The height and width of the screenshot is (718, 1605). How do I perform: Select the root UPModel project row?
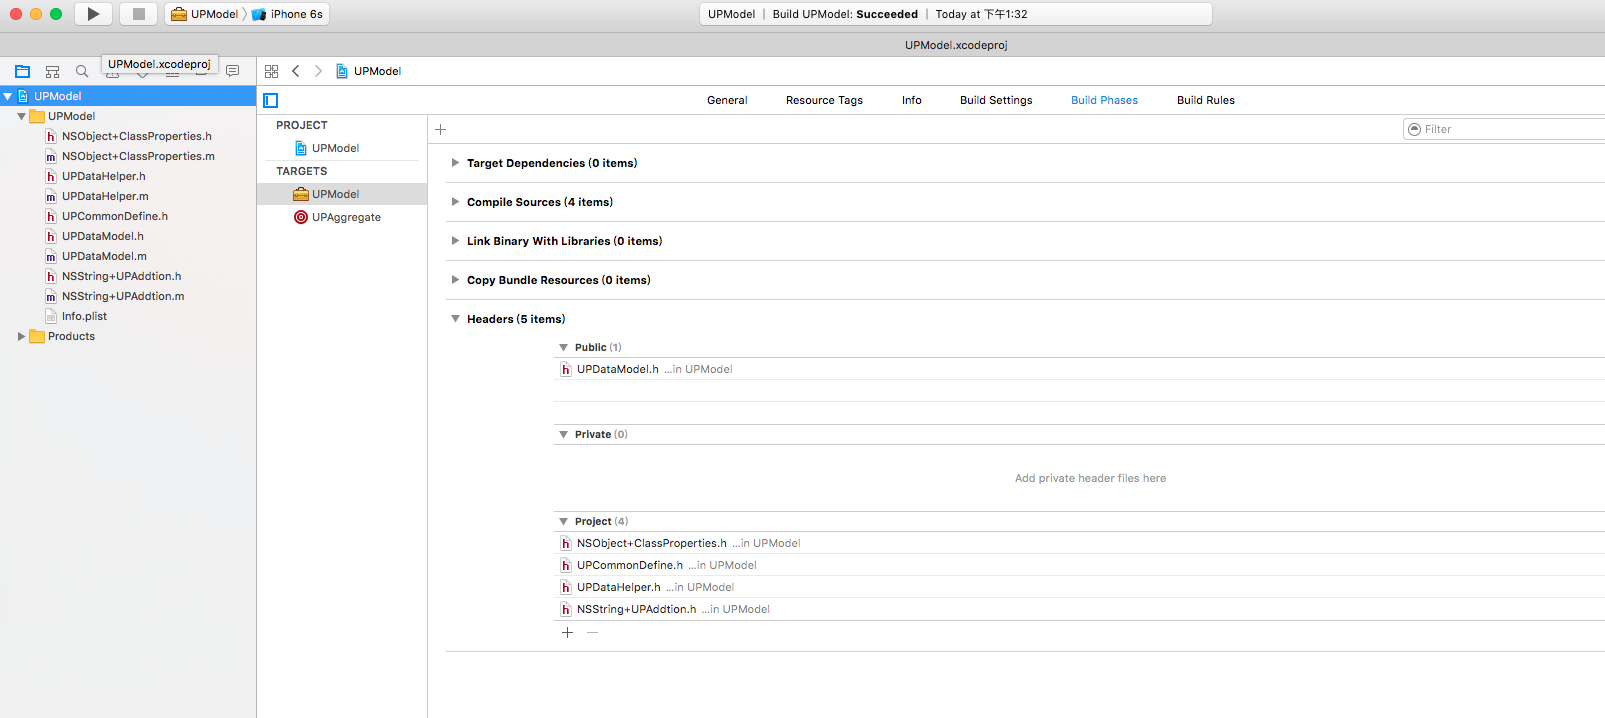(128, 96)
